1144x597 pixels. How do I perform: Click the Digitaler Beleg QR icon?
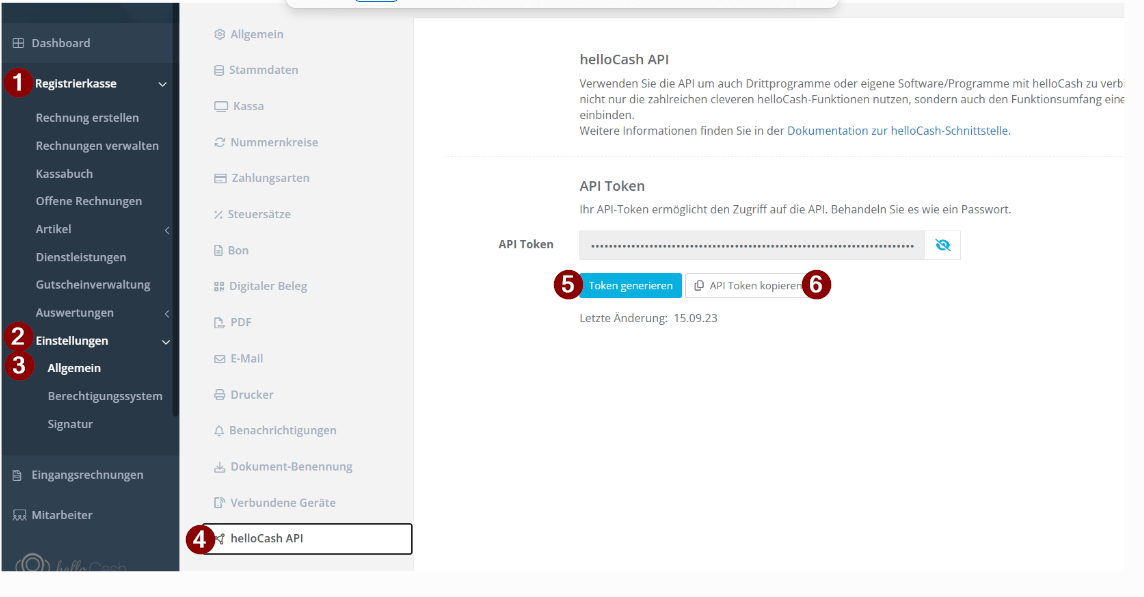click(218, 287)
